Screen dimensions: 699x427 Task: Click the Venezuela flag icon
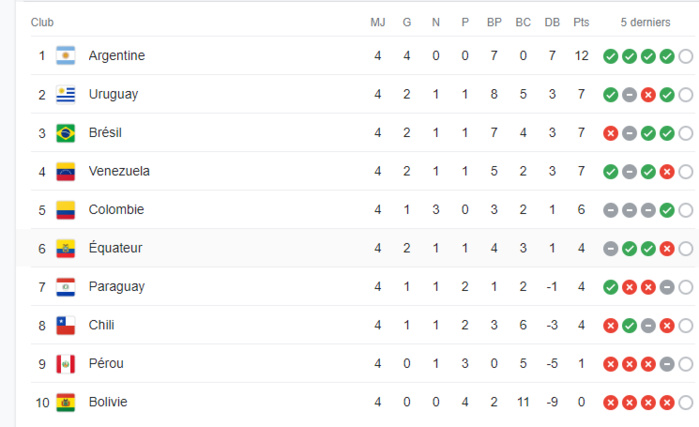66,171
